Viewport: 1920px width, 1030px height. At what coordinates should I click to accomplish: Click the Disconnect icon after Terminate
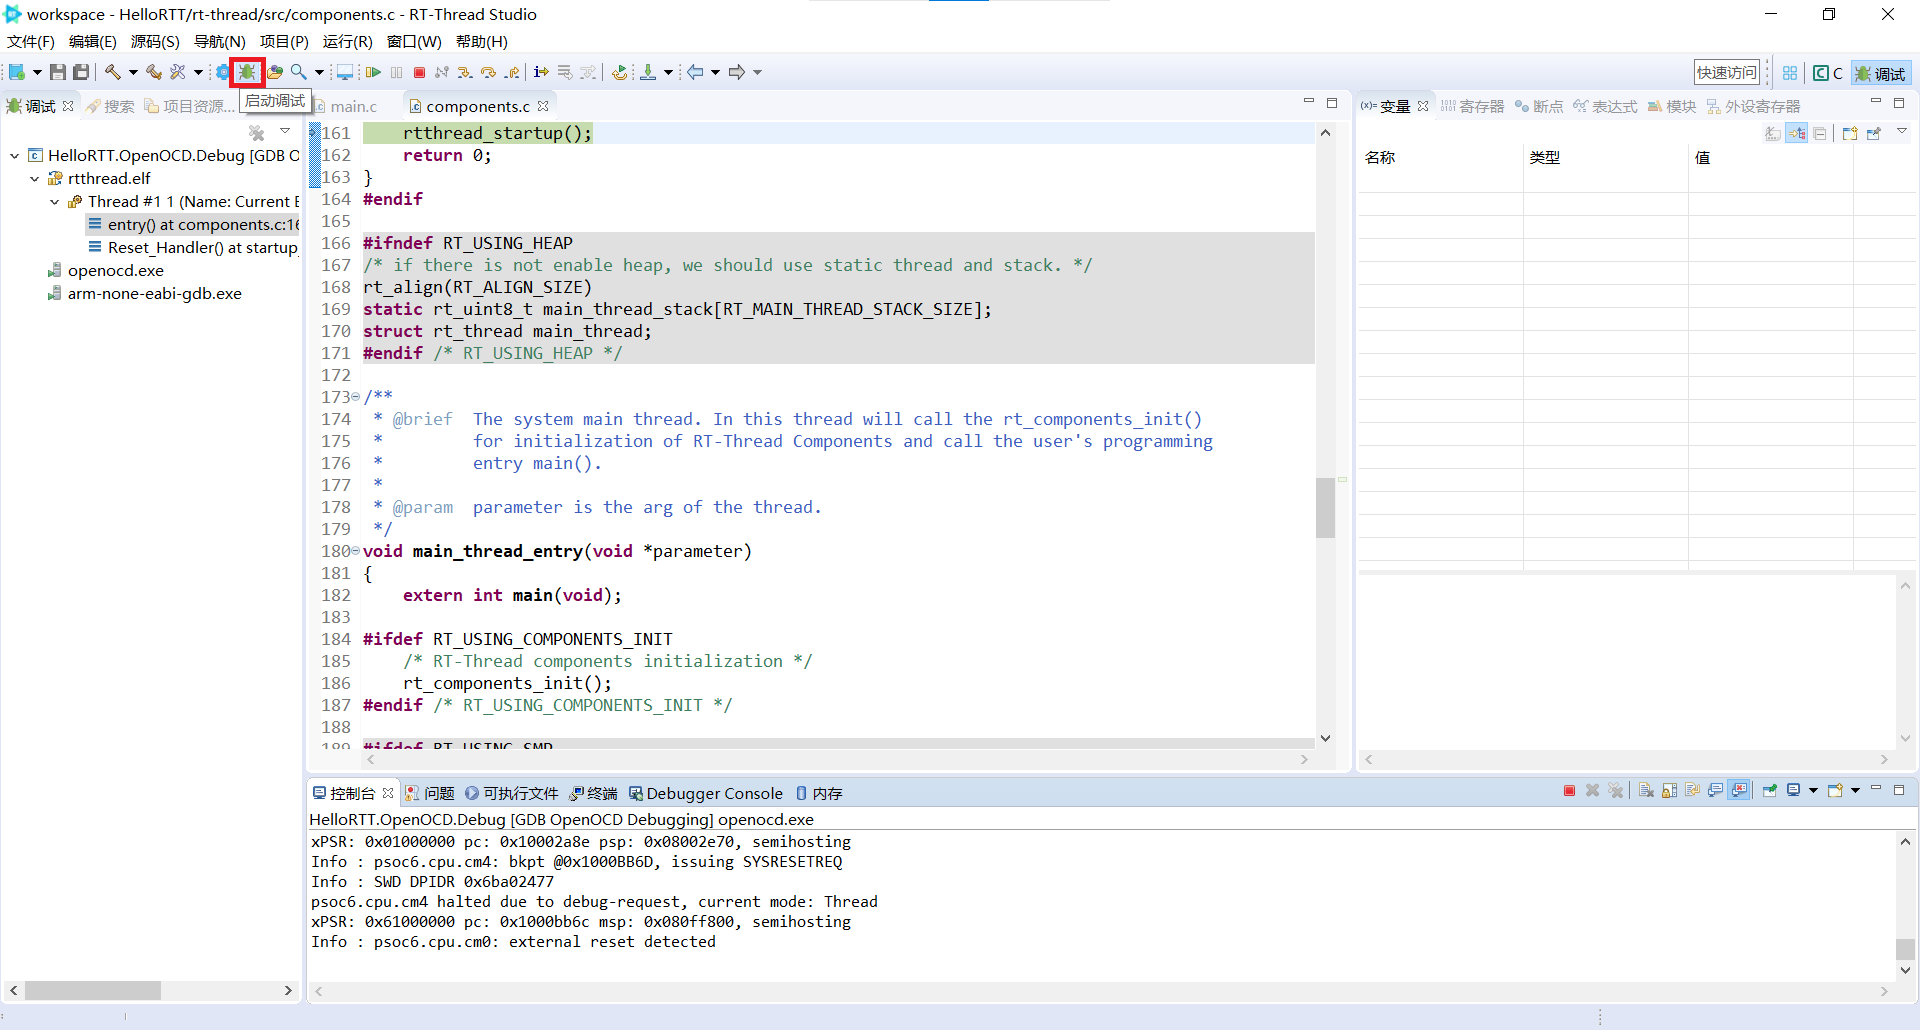coord(442,72)
